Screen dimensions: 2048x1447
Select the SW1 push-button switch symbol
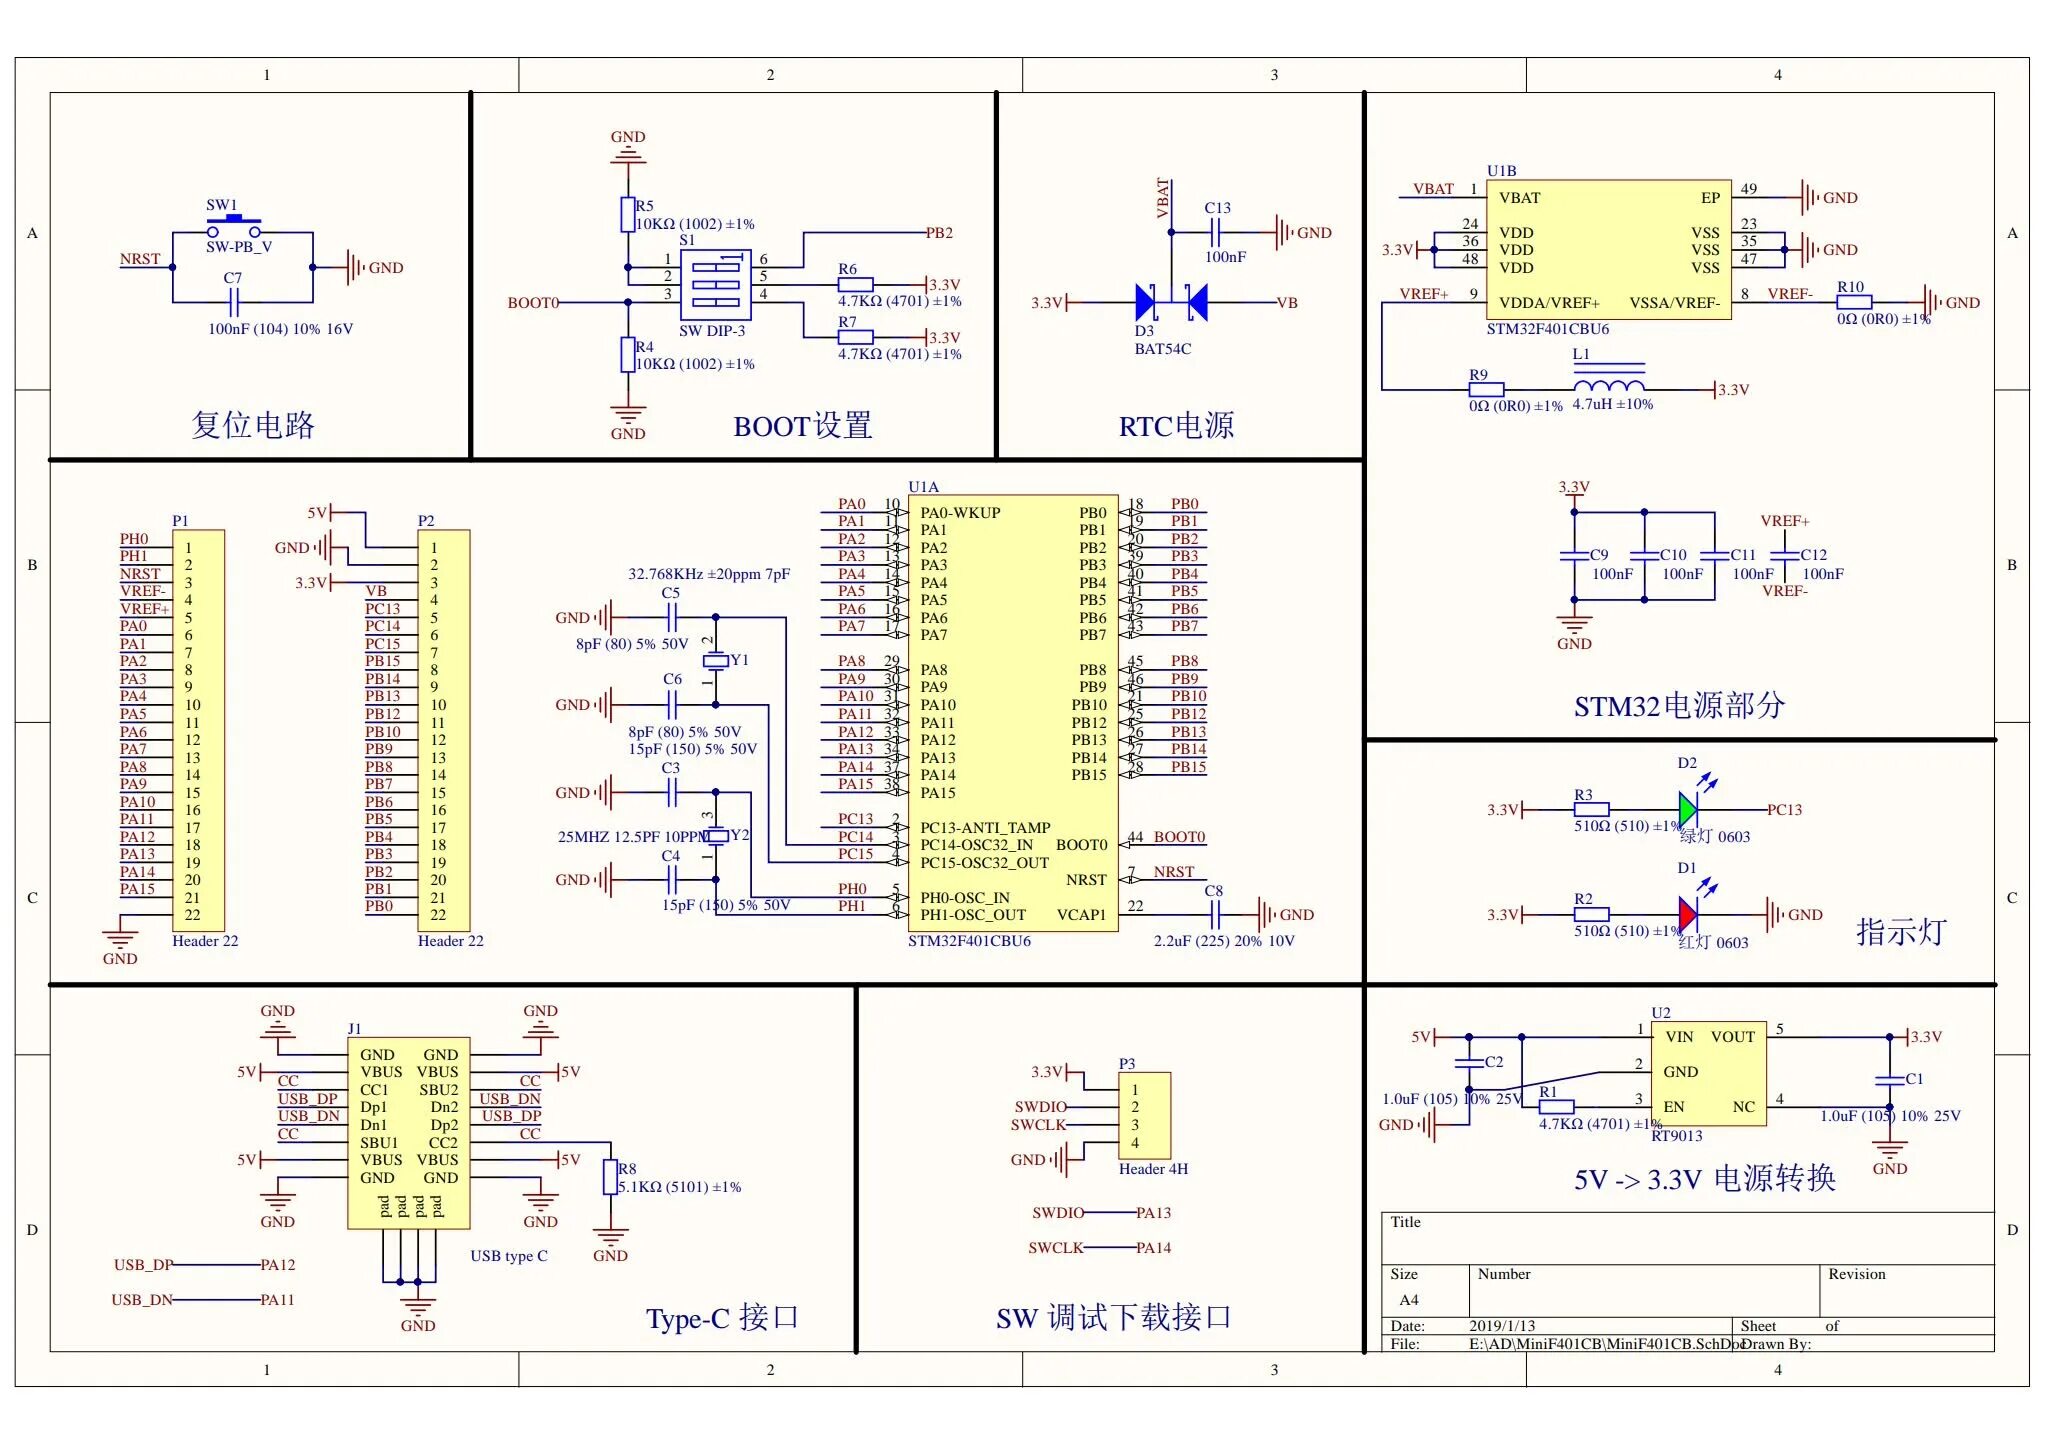pyautogui.click(x=234, y=225)
